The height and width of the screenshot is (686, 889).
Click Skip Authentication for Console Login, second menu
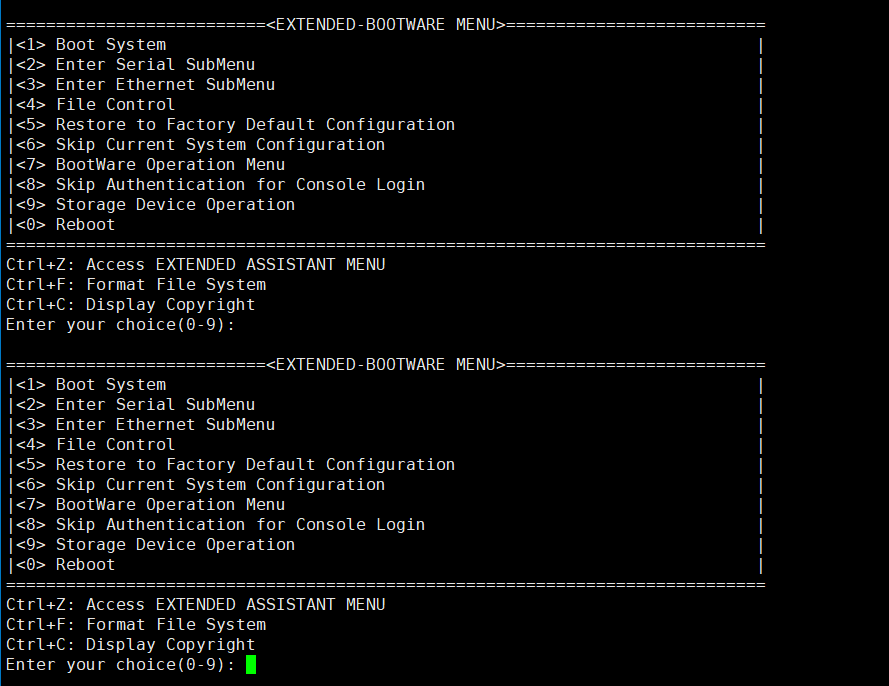coord(240,525)
